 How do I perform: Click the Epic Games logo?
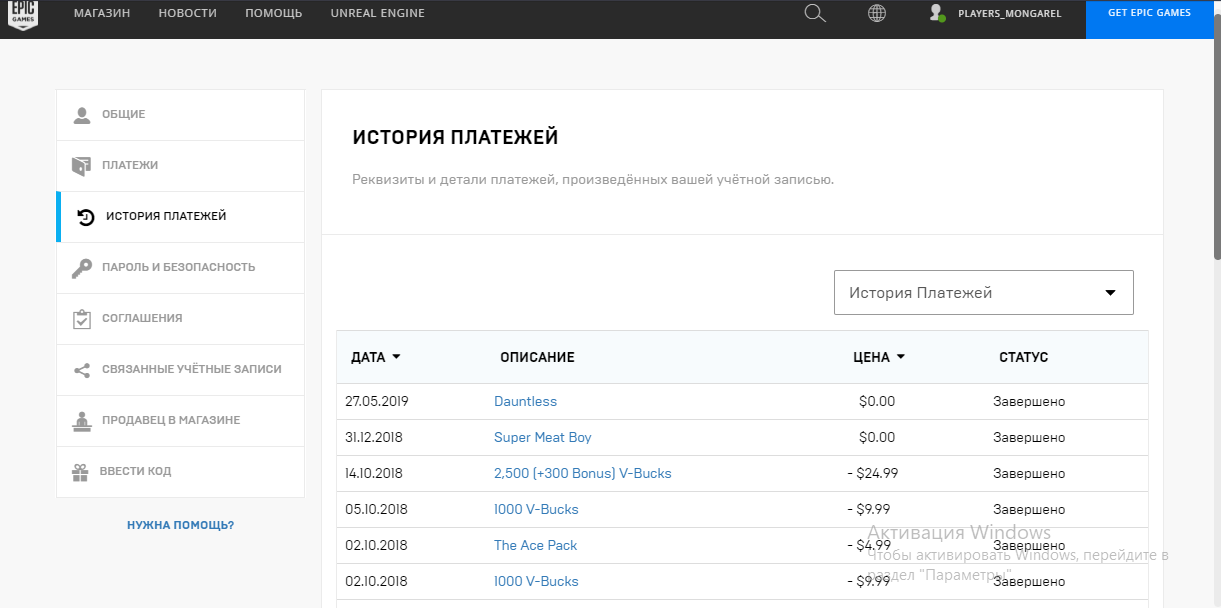coord(23,14)
